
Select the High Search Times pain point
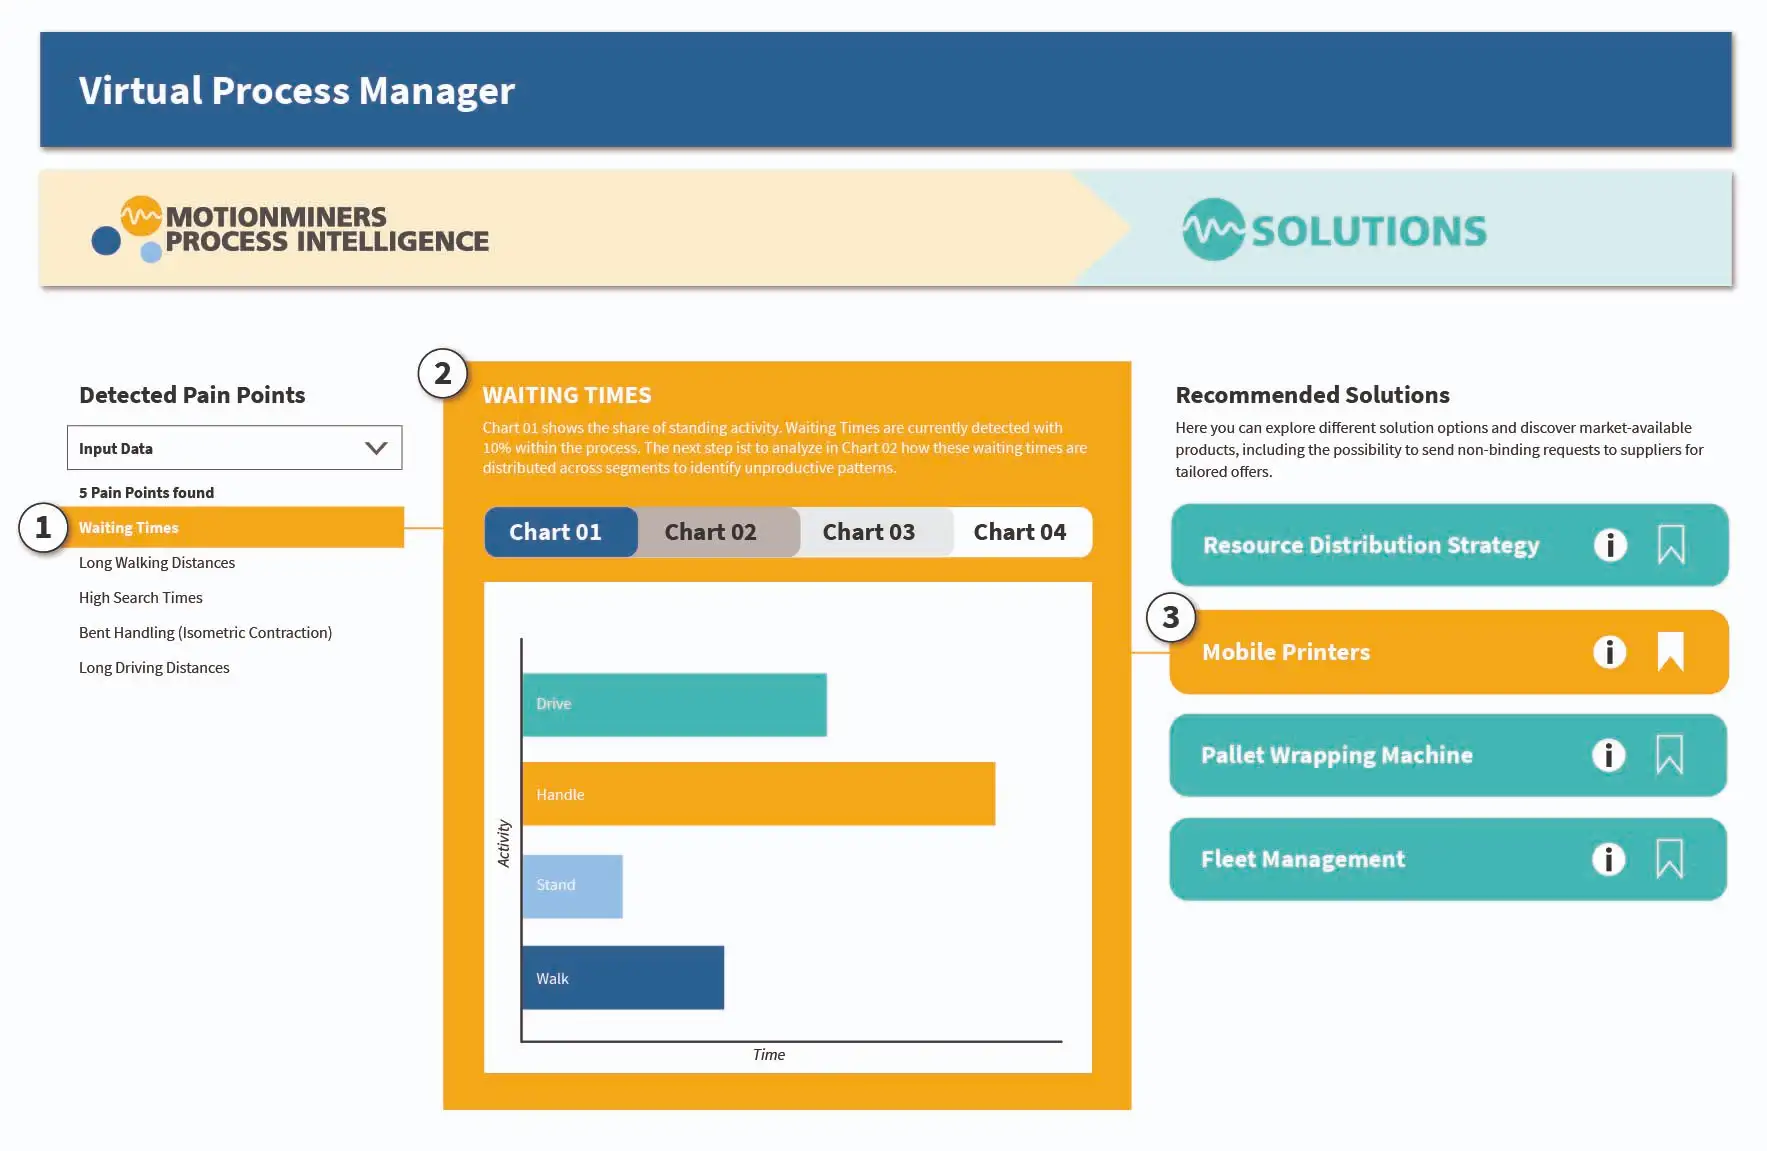140,597
